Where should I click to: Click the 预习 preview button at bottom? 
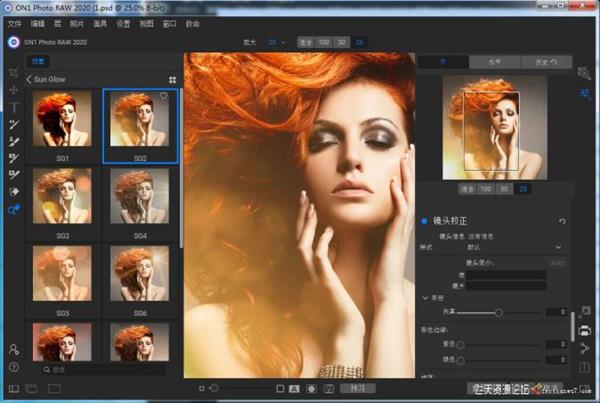(357, 388)
